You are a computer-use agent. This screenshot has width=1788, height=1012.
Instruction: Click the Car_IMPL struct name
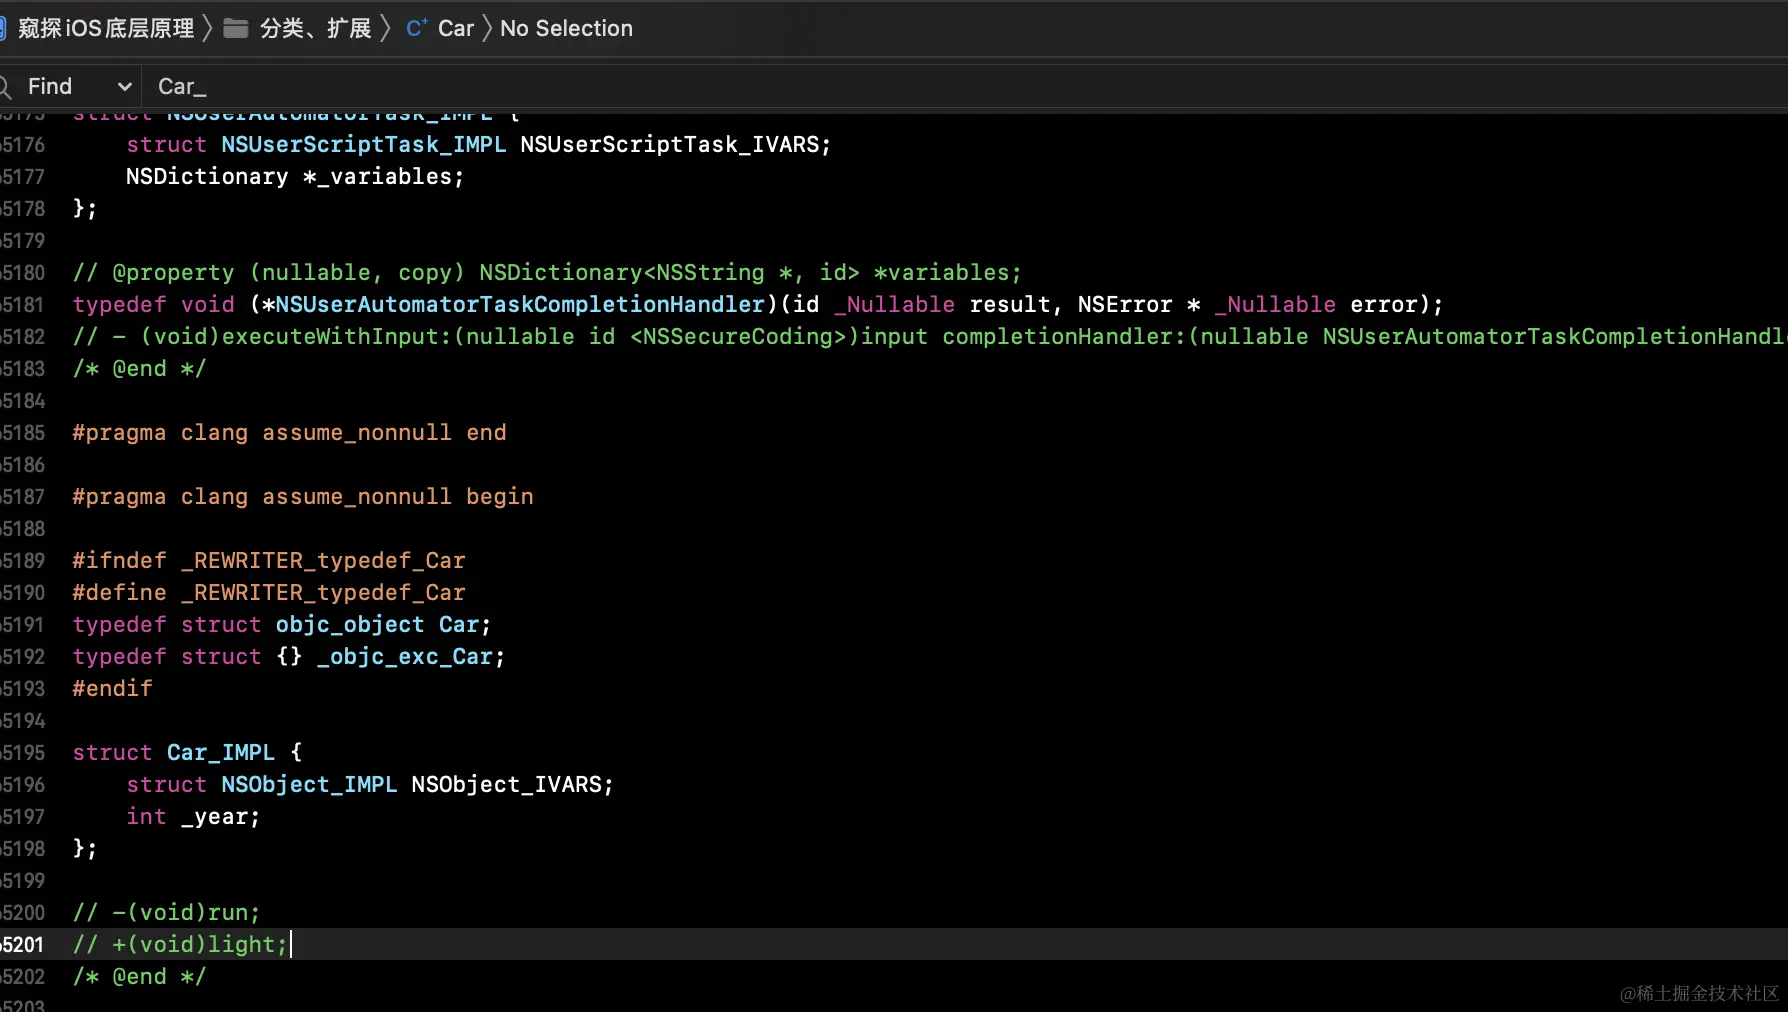(x=220, y=752)
